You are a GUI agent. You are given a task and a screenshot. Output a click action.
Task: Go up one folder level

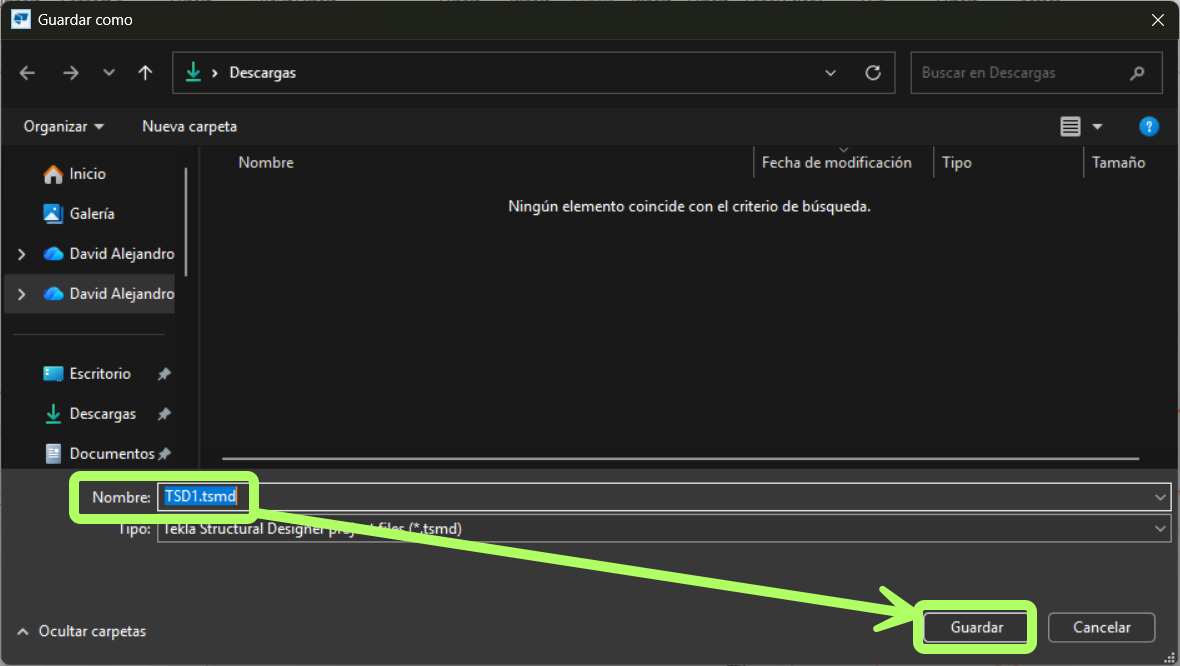[x=145, y=73]
